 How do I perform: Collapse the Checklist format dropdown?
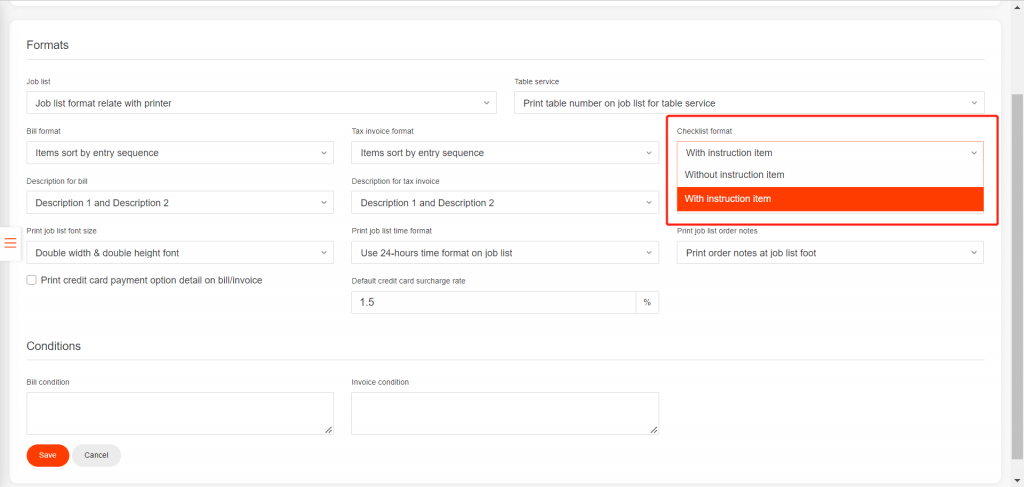point(829,153)
